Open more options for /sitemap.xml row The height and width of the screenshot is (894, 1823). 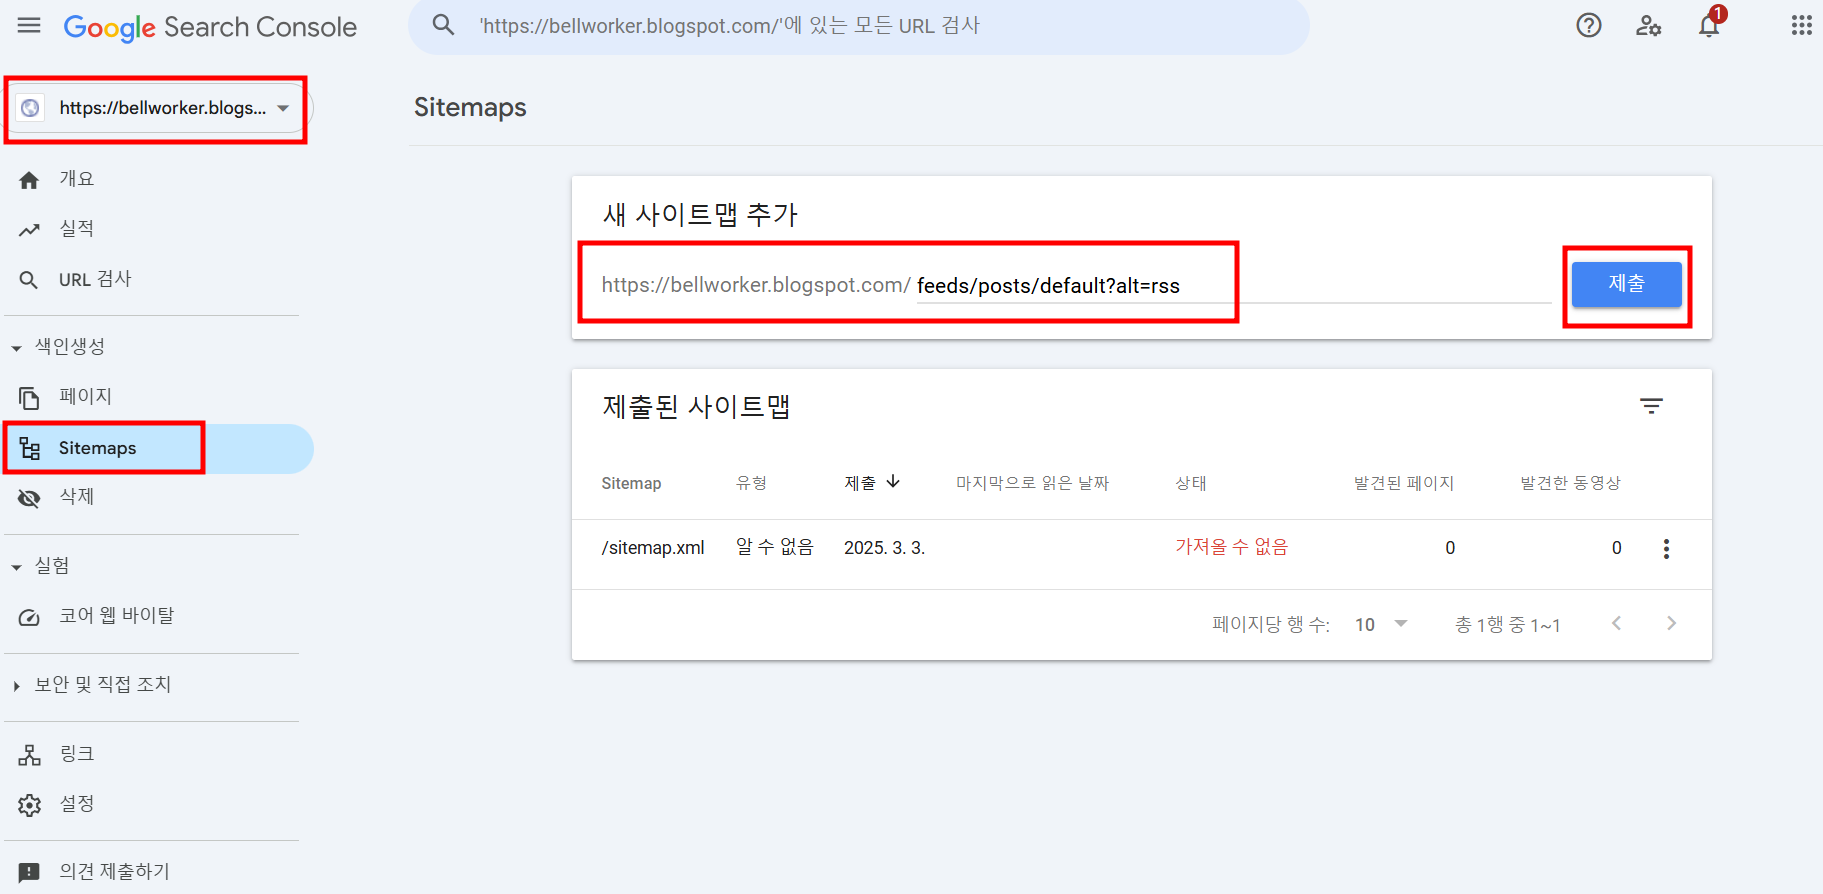pos(1666,549)
